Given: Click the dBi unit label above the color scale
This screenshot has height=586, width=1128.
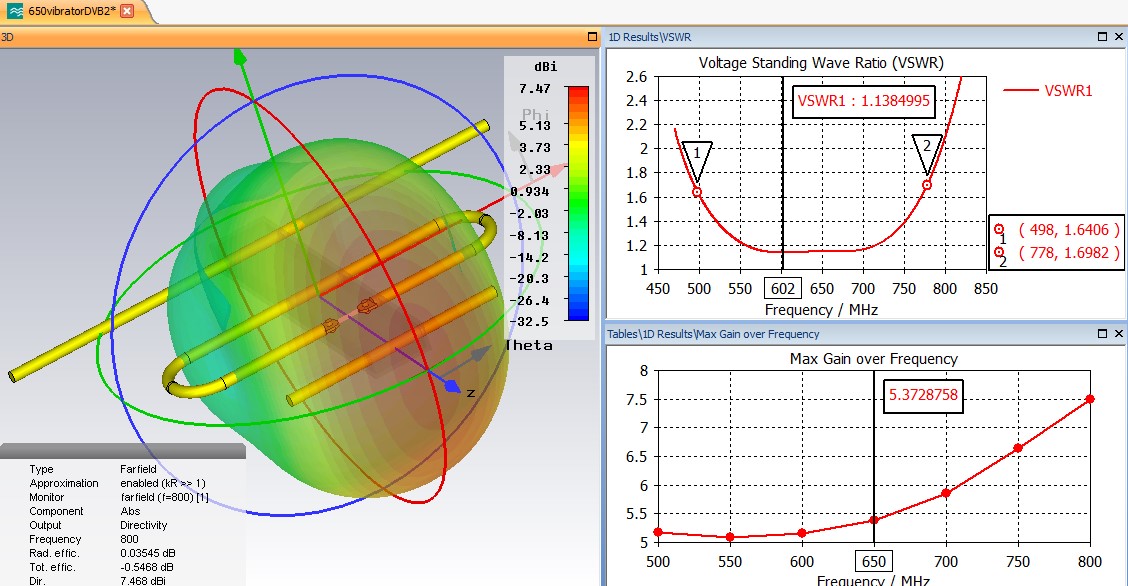Looking at the screenshot, I should pyautogui.click(x=545, y=66).
